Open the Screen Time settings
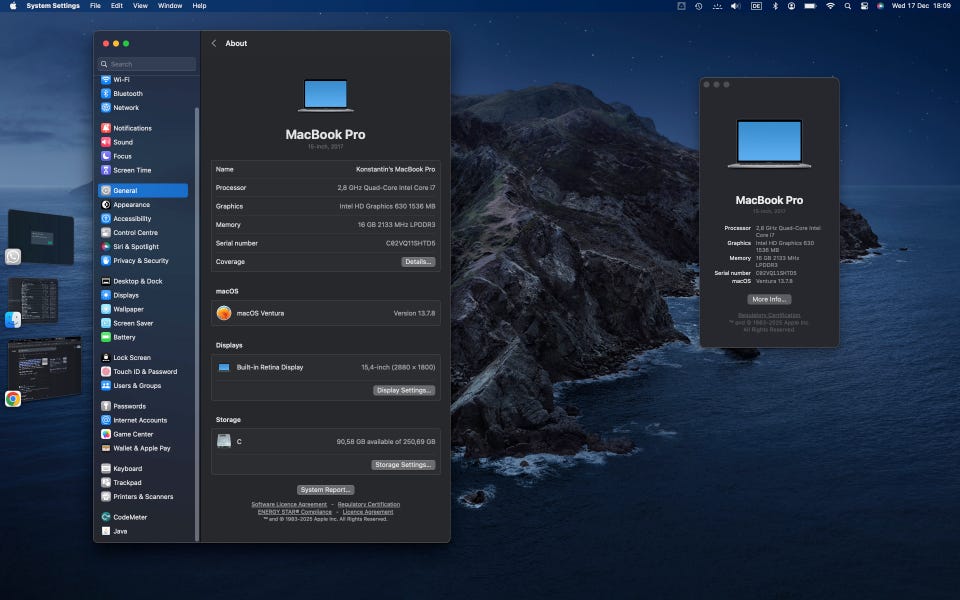Screen dimensions: 960x600 coord(132,171)
